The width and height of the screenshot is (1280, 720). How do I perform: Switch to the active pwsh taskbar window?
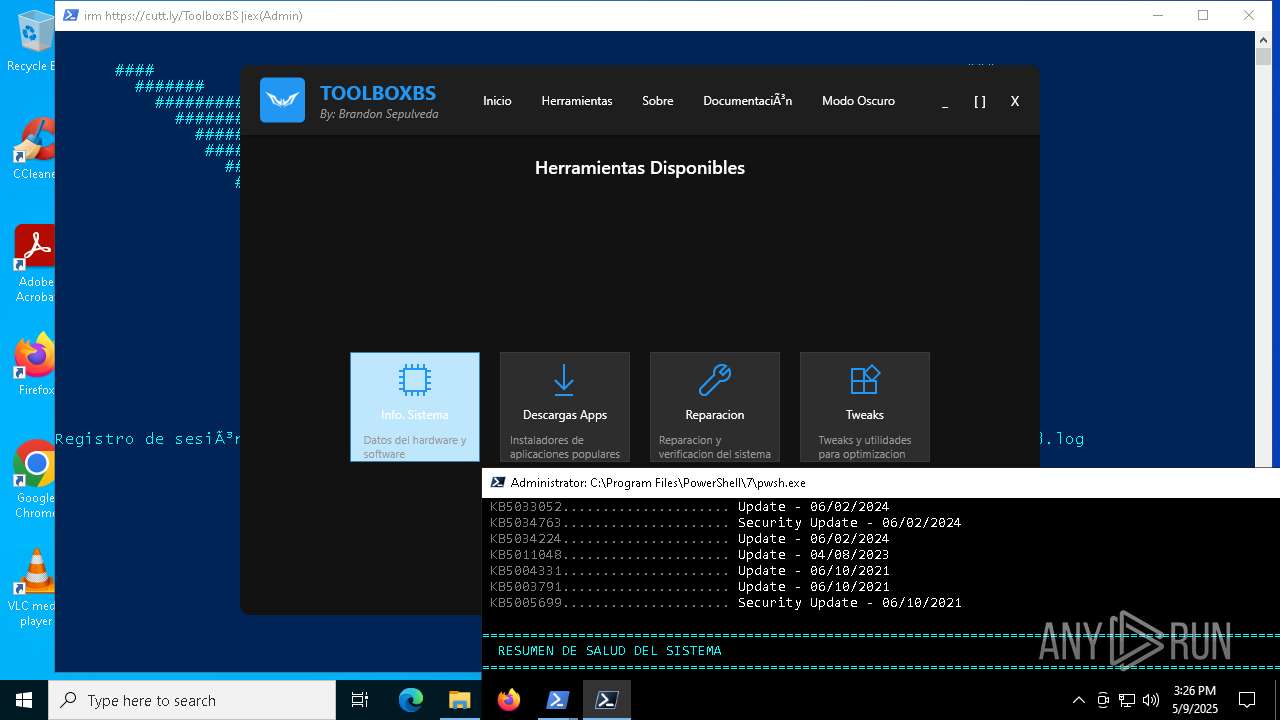(x=606, y=700)
